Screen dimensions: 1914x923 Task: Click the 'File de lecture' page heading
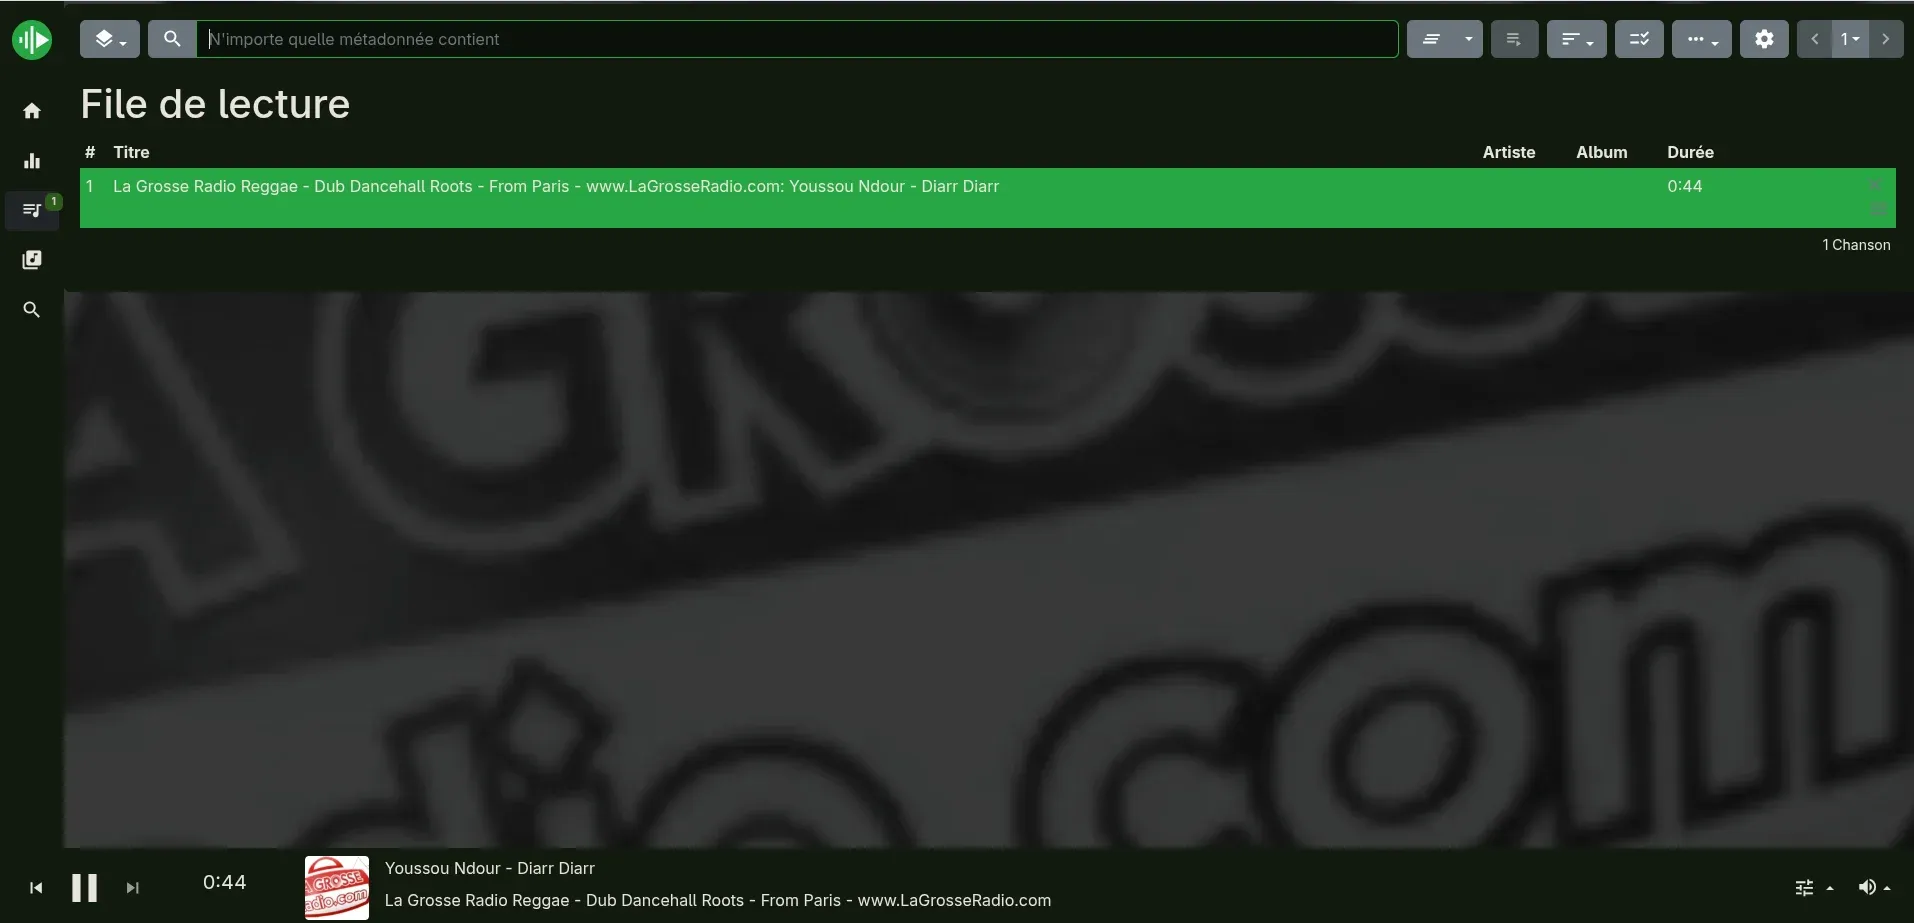[215, 104]
